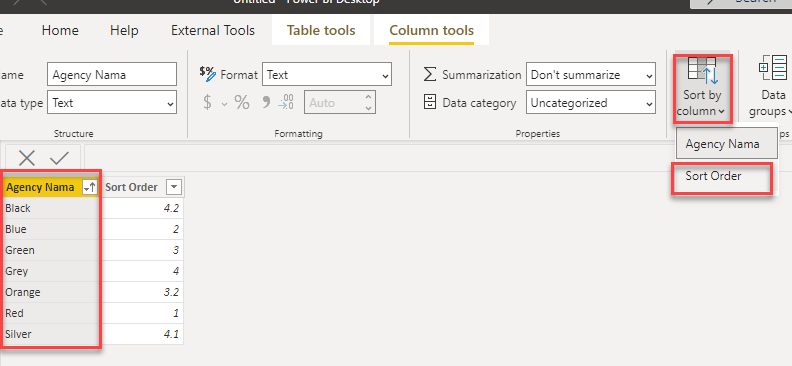Image resolution: width=792 pixels, height=366 pixels.
Task: Select the Column tools tab
Action: click(431, 30)
